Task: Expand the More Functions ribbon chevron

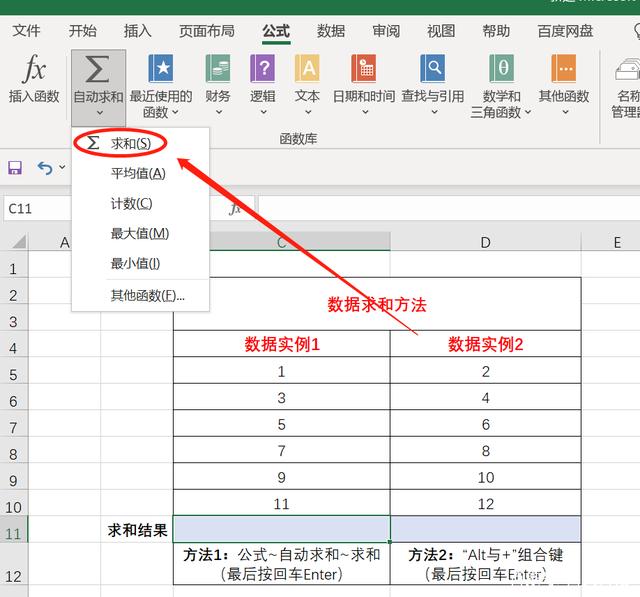Action: pos(565,112)
